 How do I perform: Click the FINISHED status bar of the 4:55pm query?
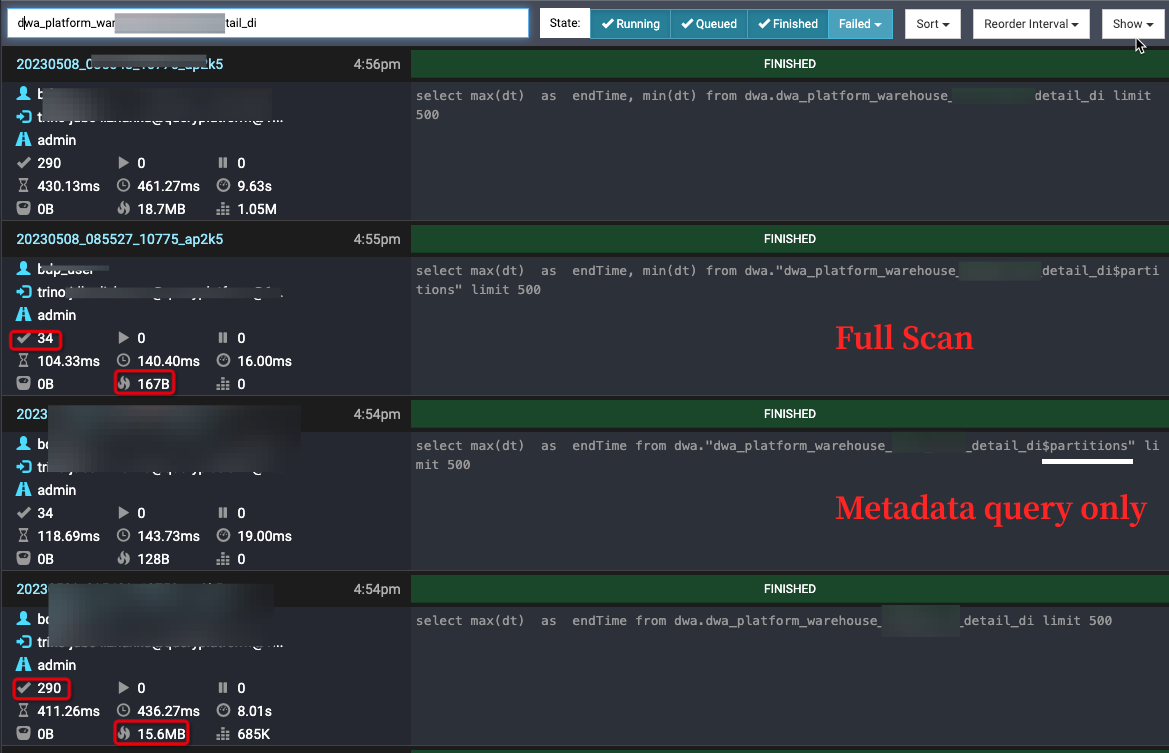(790, 239)
